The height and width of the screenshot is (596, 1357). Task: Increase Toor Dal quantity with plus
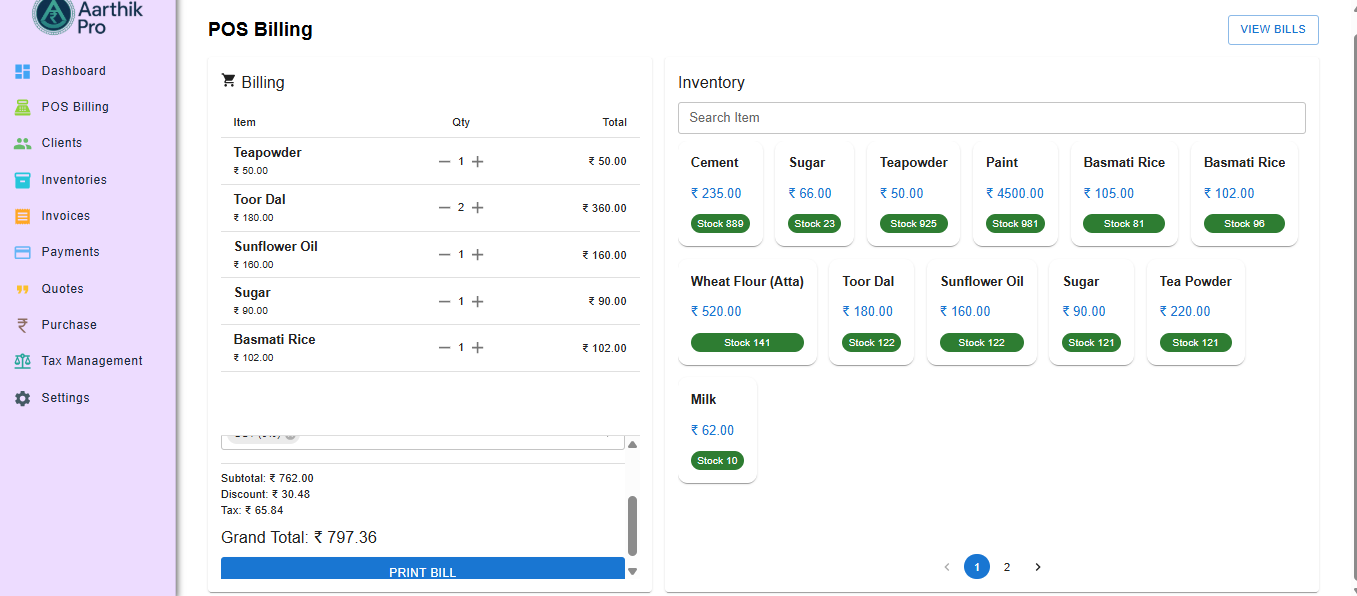[478, 208]
